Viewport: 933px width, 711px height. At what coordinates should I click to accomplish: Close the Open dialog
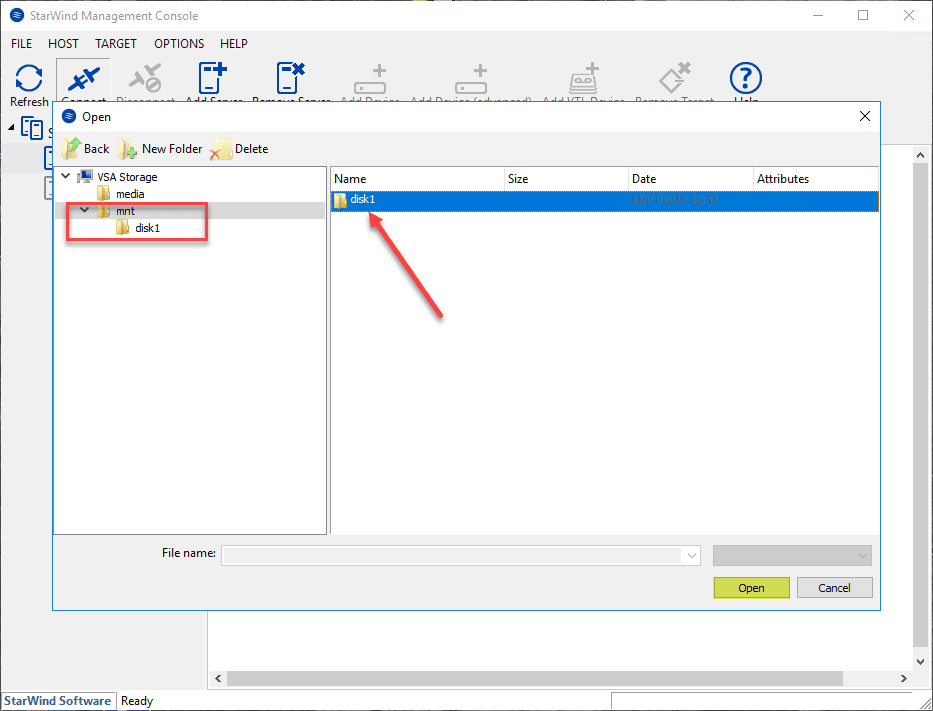865,116
